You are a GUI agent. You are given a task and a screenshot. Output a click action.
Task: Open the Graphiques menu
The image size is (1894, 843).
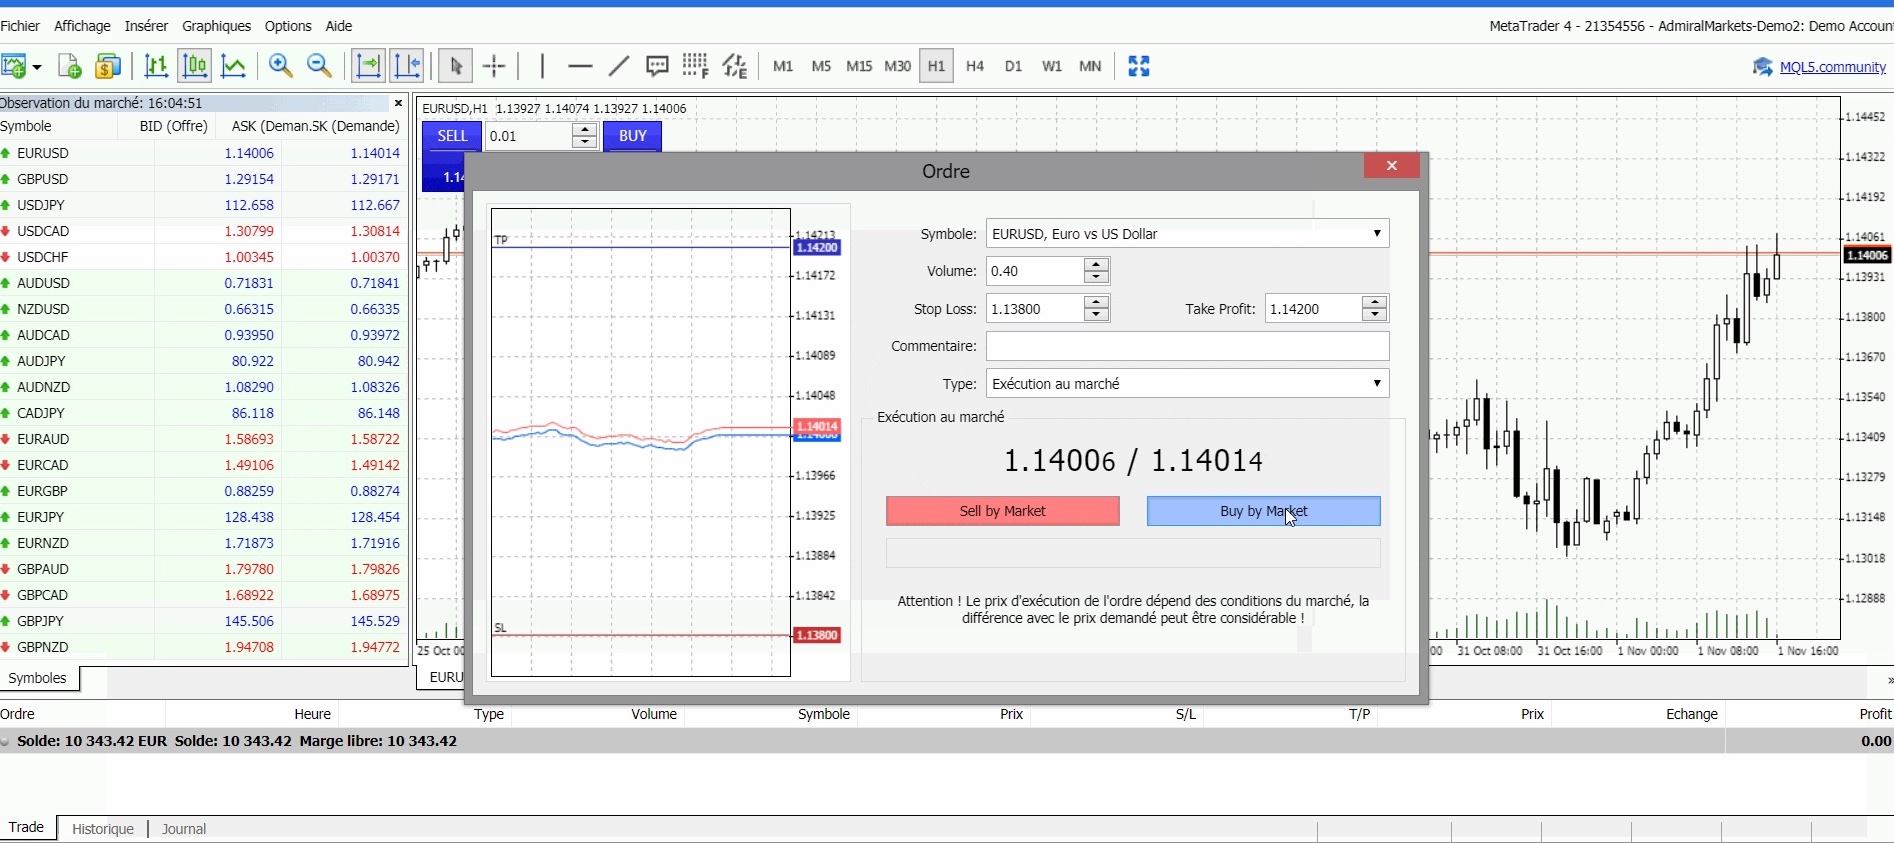pos(217,26)
